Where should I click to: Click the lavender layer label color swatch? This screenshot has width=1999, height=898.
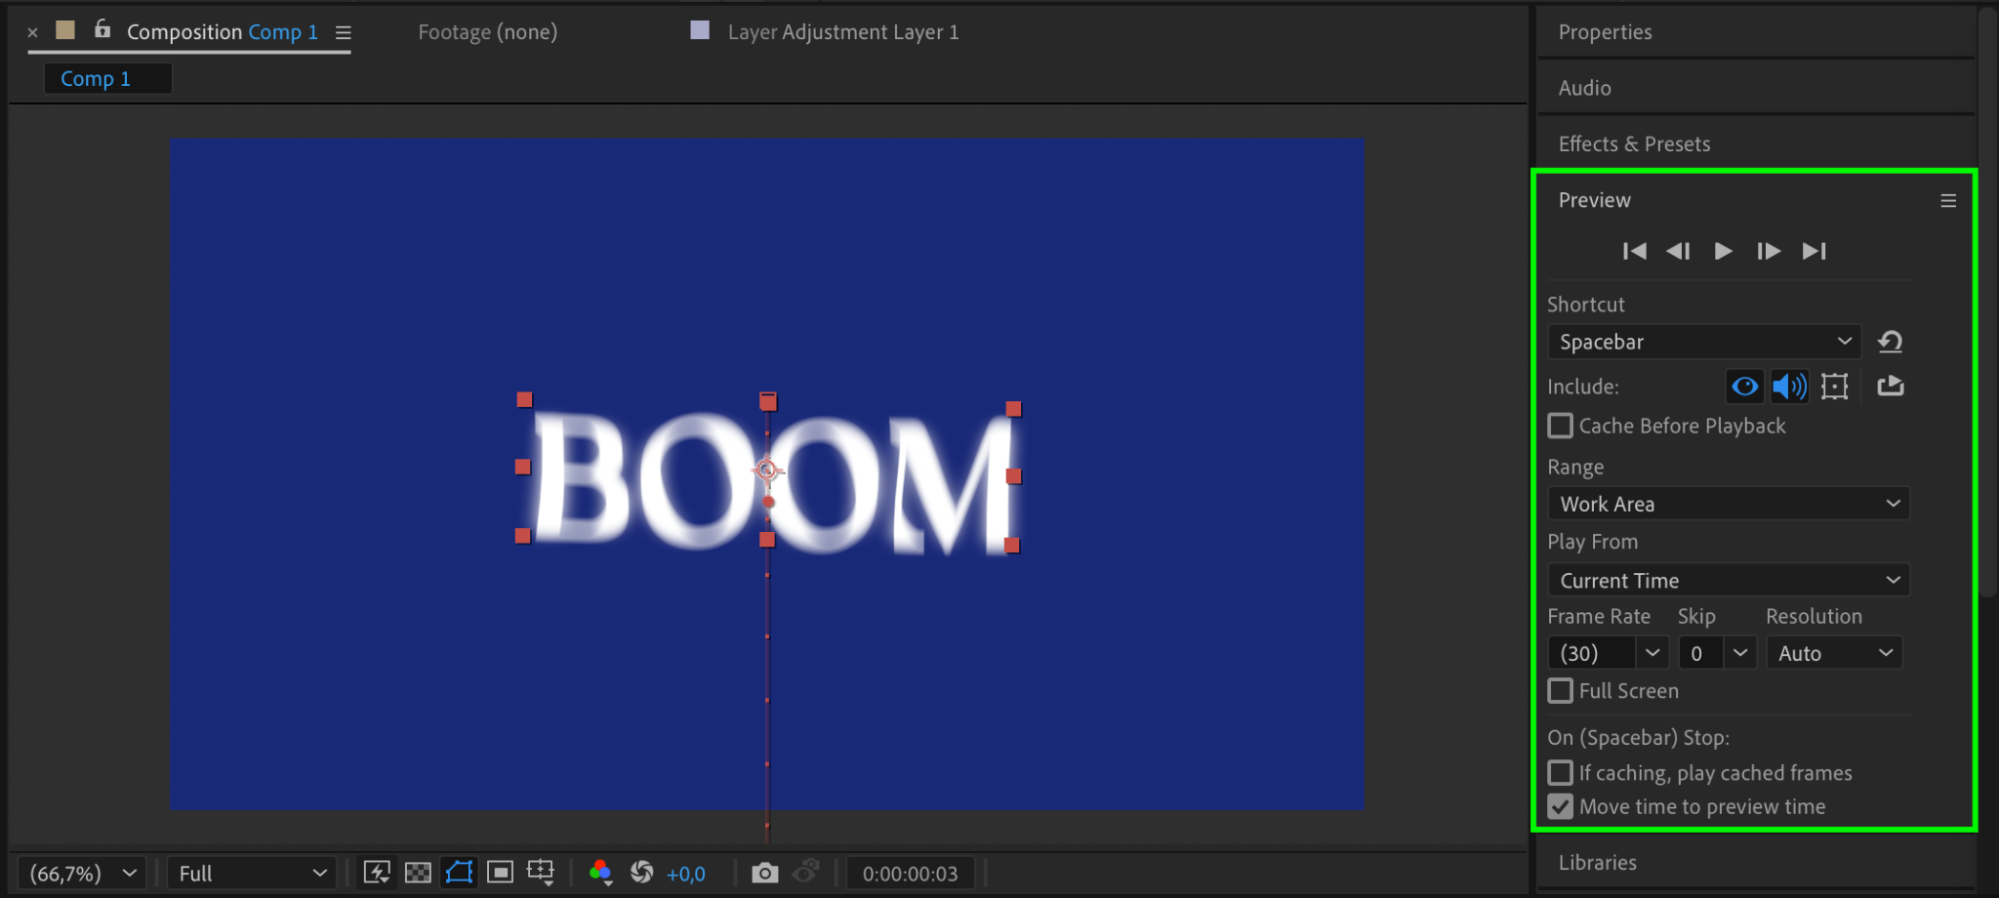(700, 30)
